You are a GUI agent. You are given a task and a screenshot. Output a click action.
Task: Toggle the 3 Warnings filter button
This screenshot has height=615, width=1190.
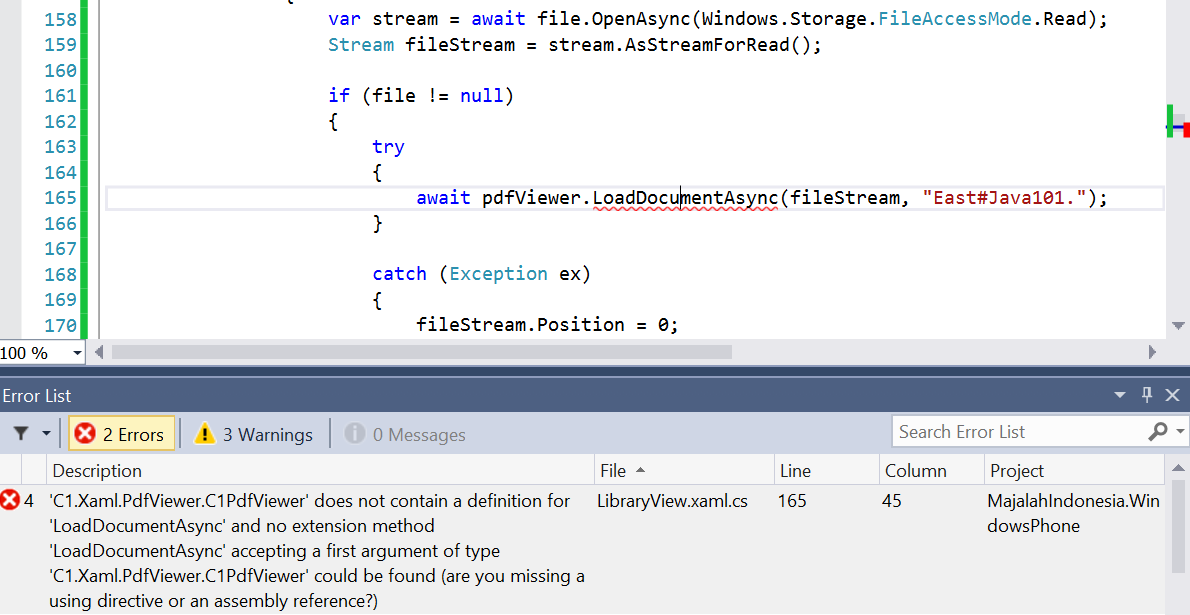(x=253, y=434)
